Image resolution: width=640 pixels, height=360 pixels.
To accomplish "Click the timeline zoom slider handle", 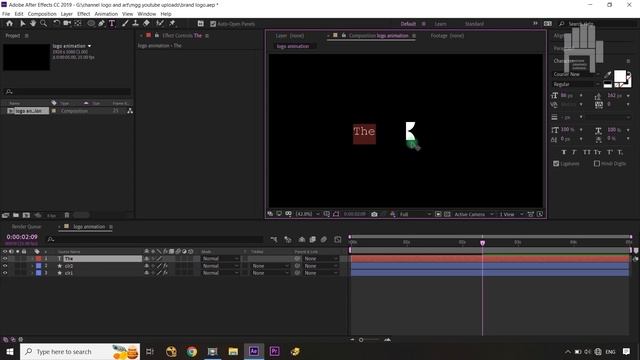I will pyautogui.click(x=361, y=340).
